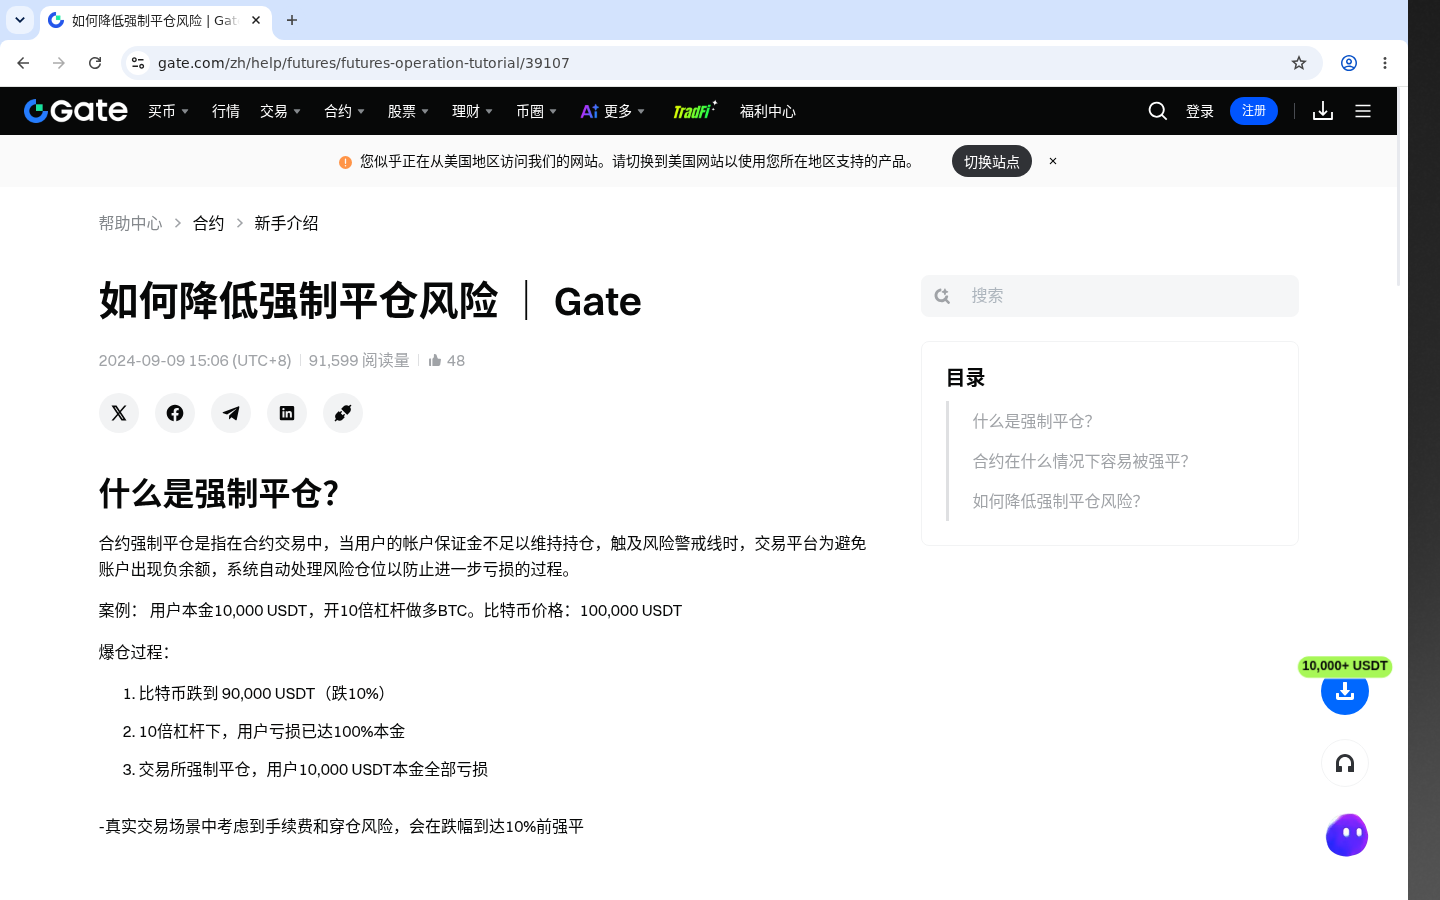Go to 帮助中心 breadcrumb
Screen dimensions: 1440x900
tap(130, 223)
